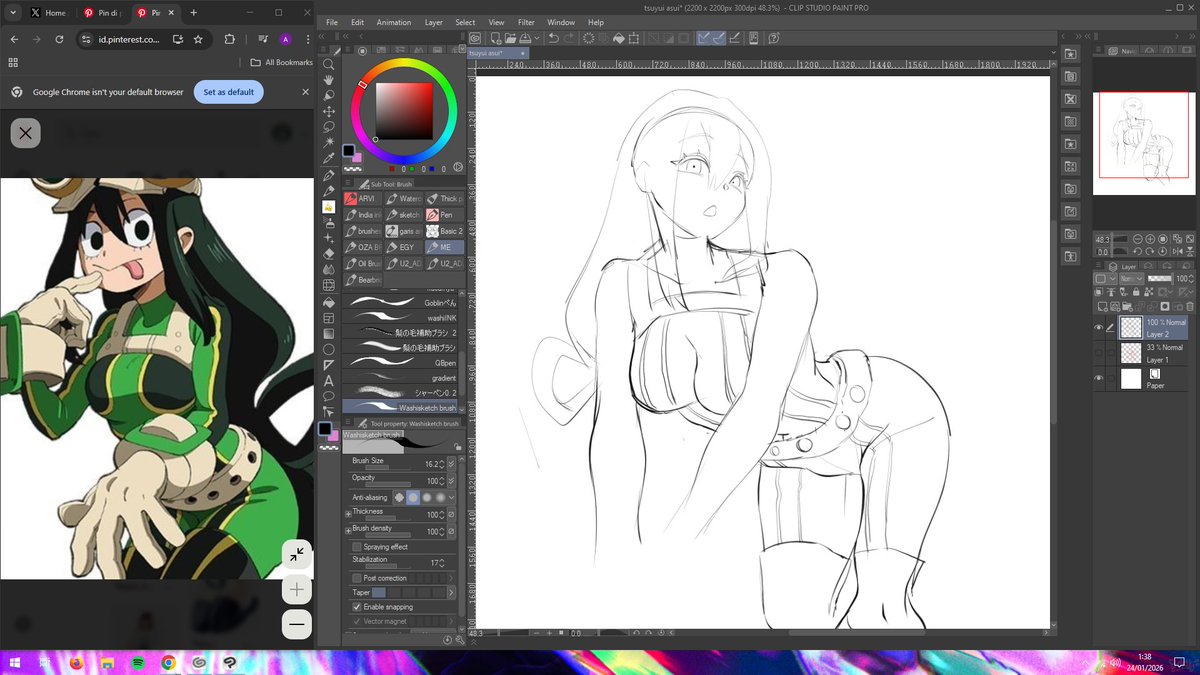Select the Gradient tool

(329, 333)
